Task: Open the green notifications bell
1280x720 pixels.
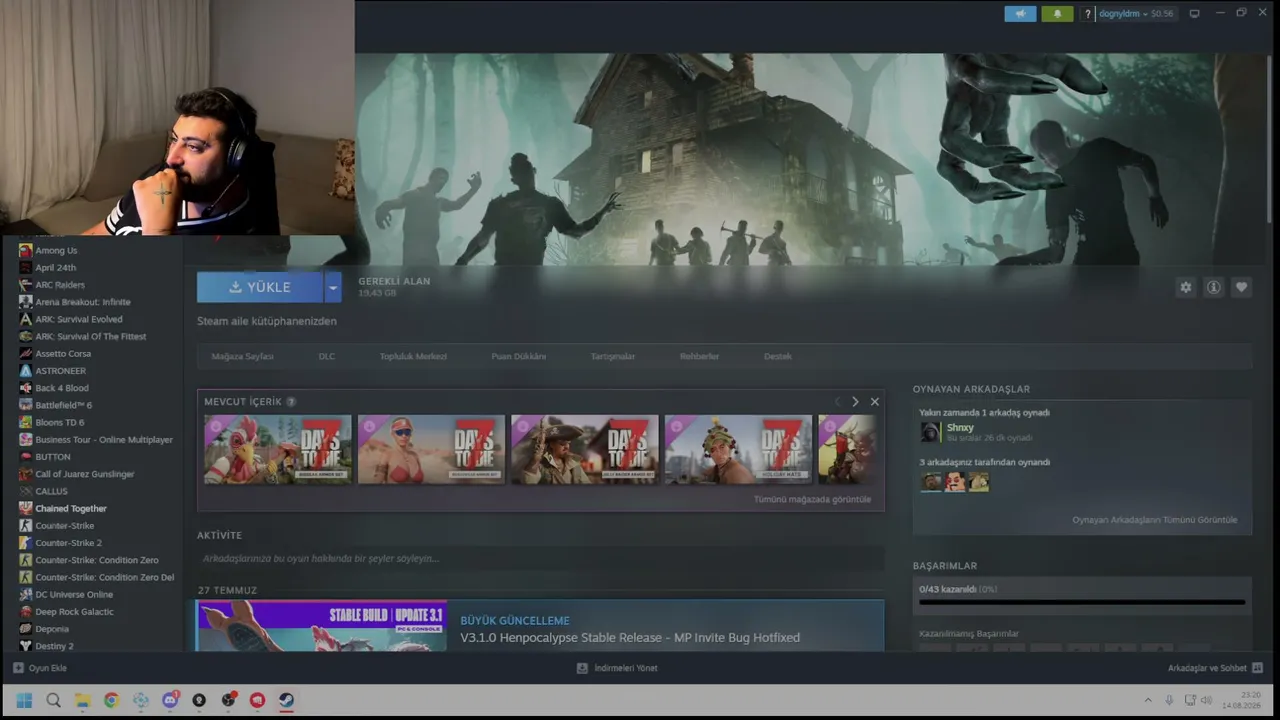Action: point(1057,14)
